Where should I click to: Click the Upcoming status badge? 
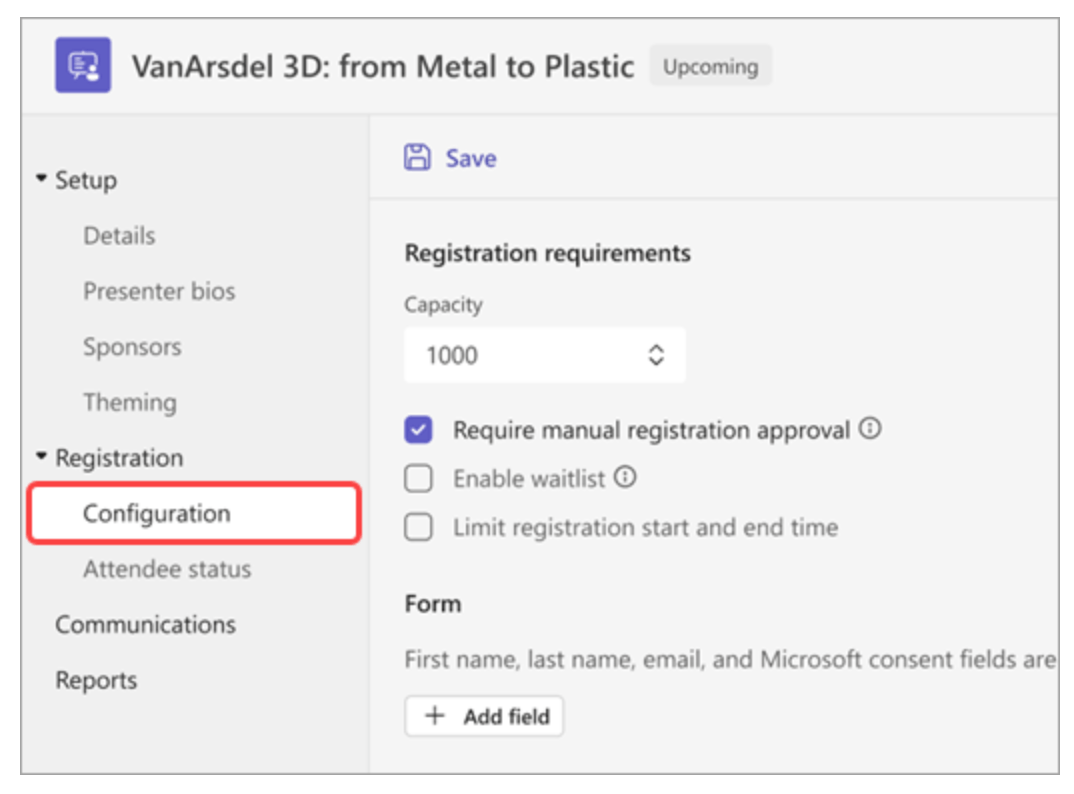coord(710,66)
